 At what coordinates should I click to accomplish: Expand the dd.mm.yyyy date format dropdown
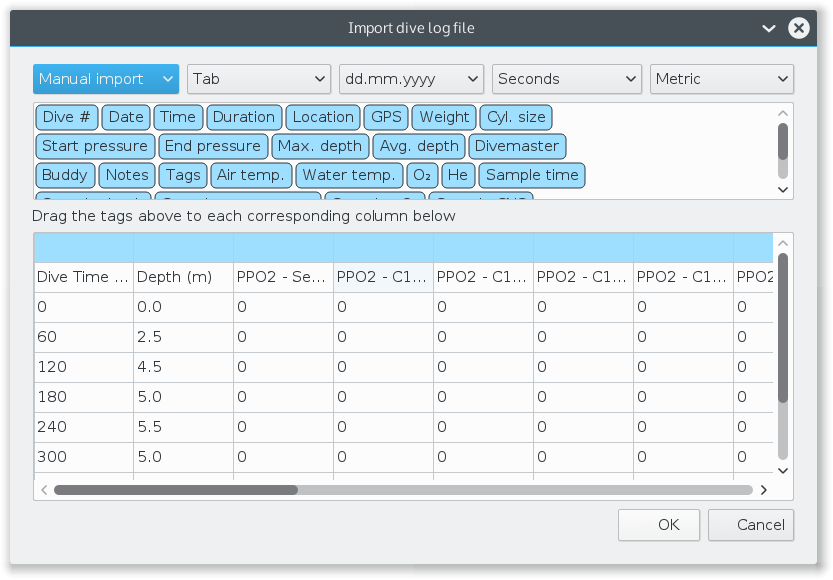411,79
